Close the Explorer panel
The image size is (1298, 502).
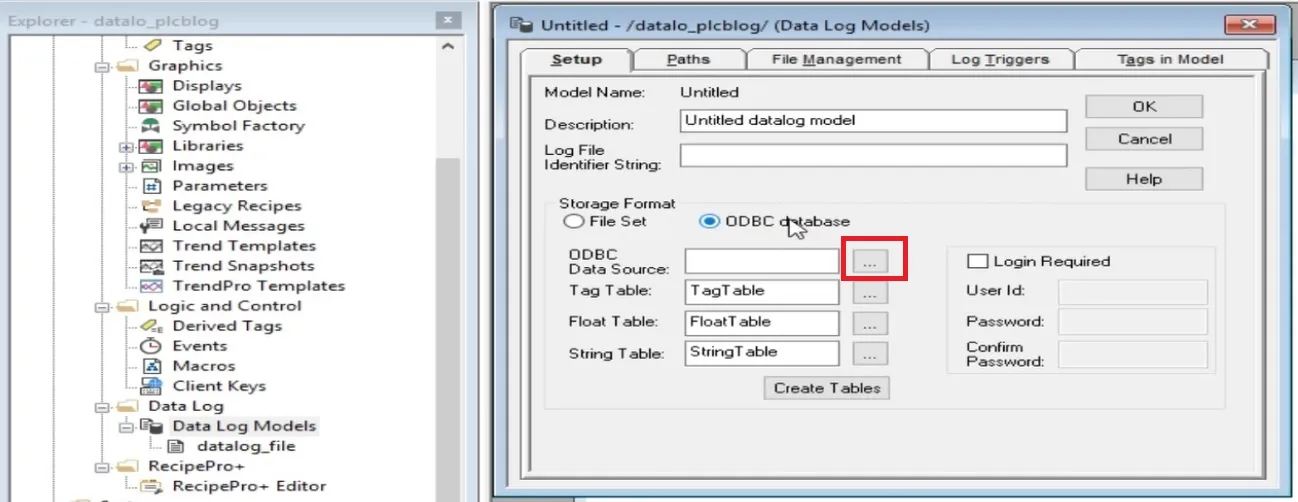pos(449,20)
